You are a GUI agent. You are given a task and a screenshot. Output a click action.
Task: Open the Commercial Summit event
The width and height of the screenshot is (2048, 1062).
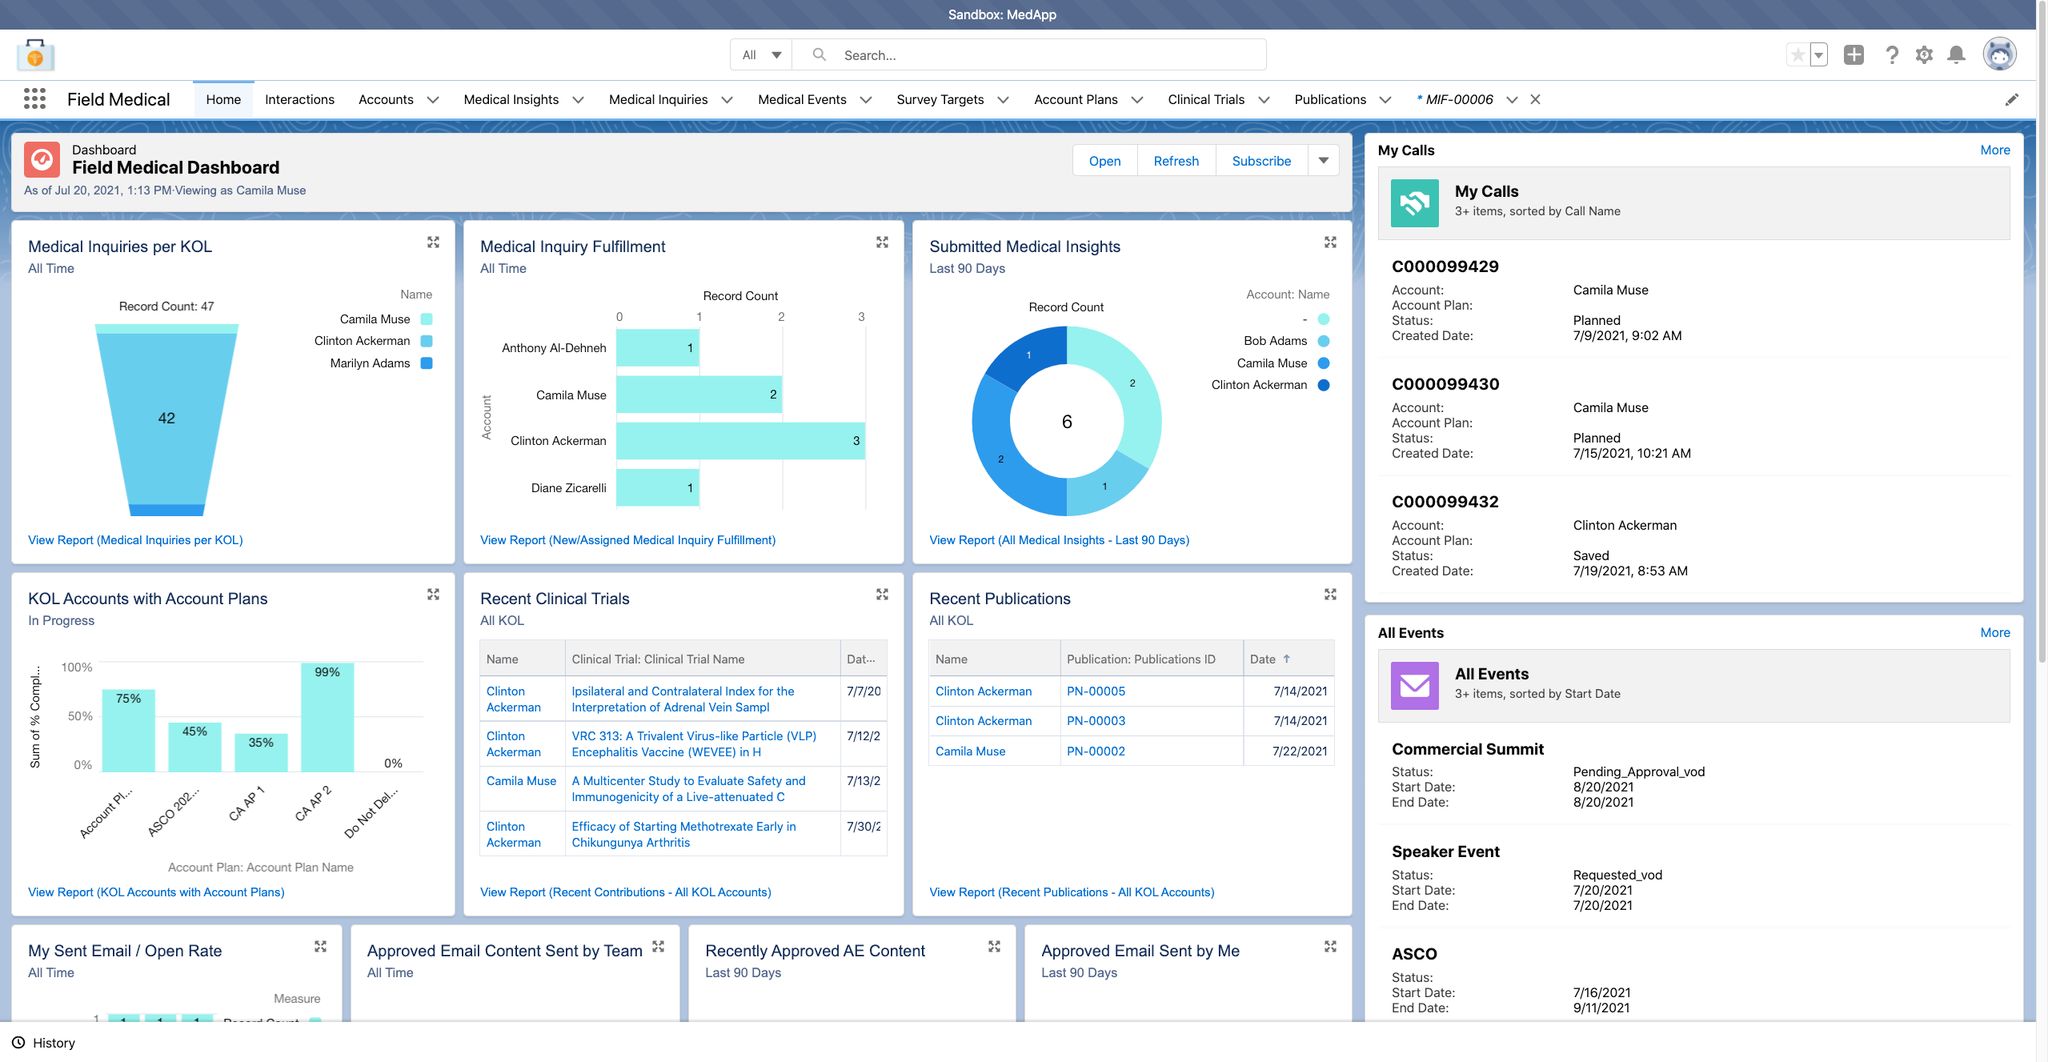(1468, 749)
